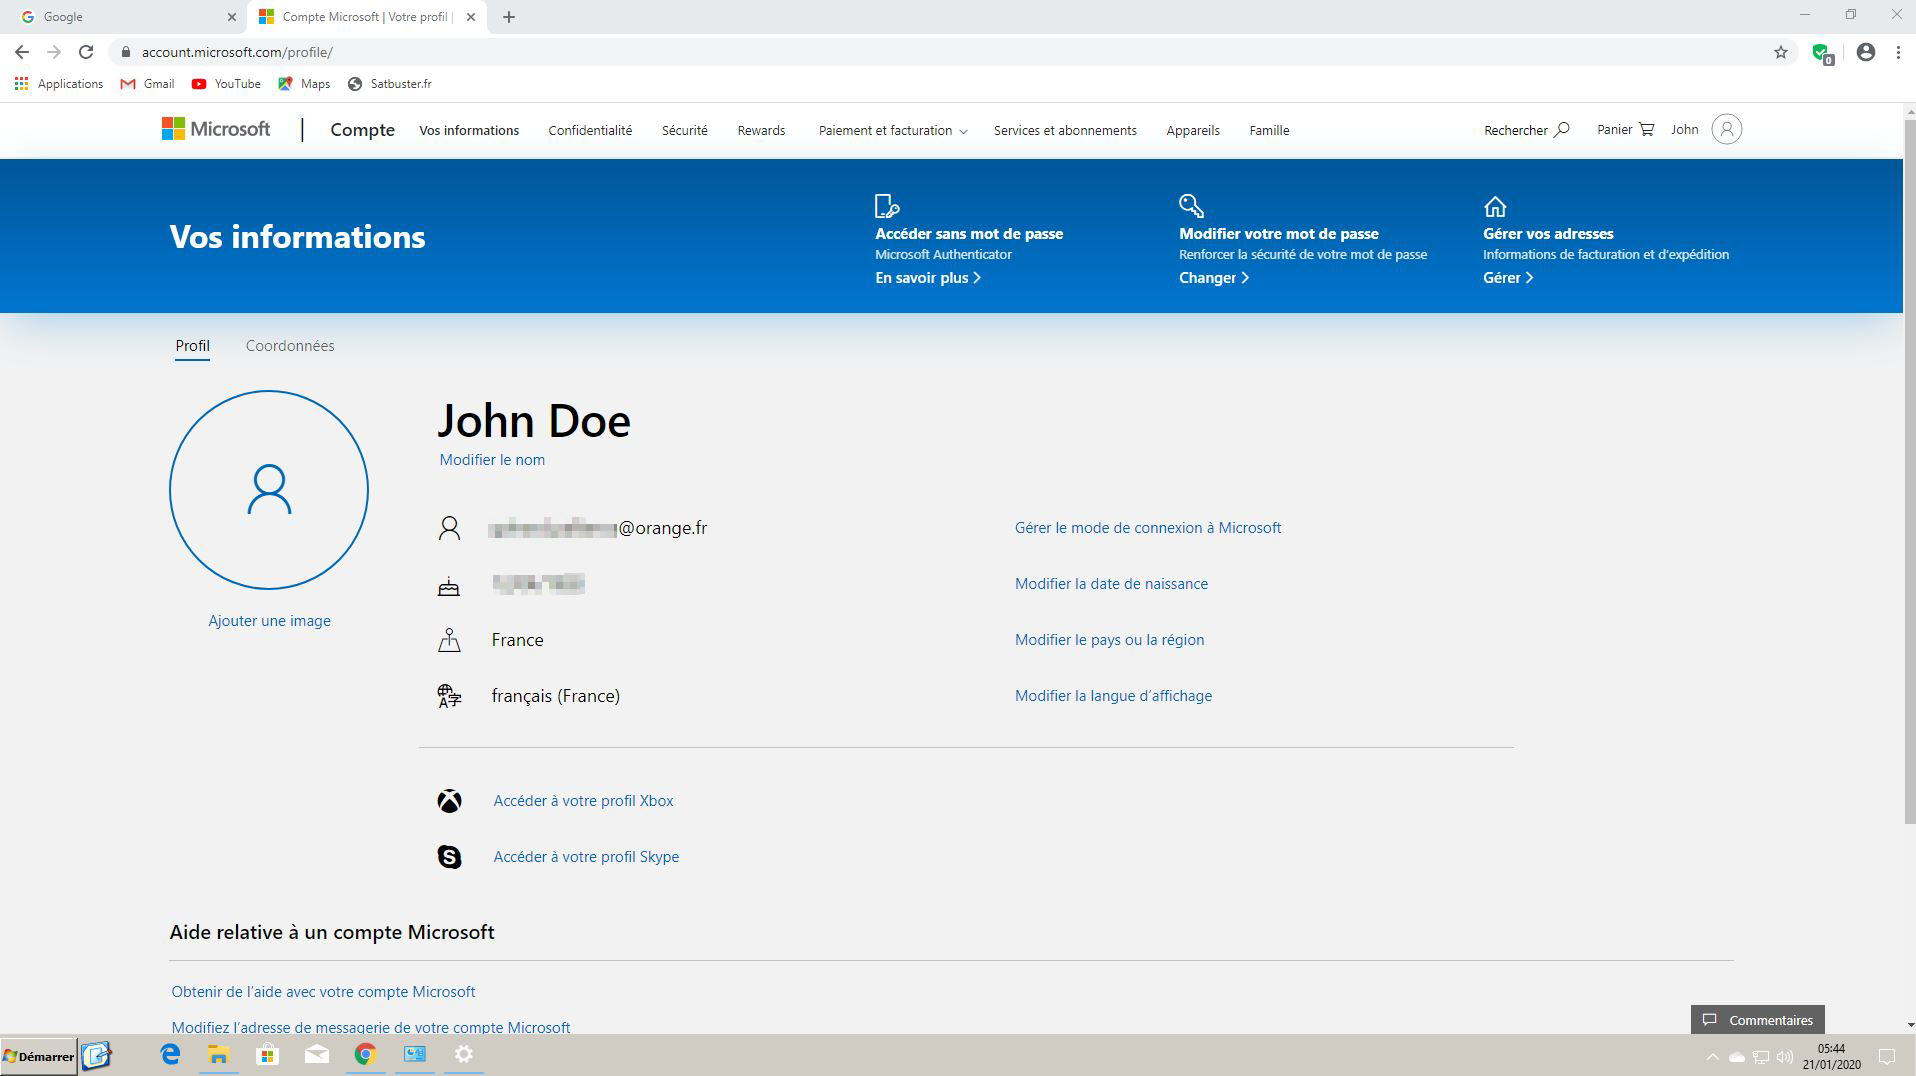Click the Démarrer start button
The width and height of the screenshot is (1916, 1076).
click(39, 1056)
